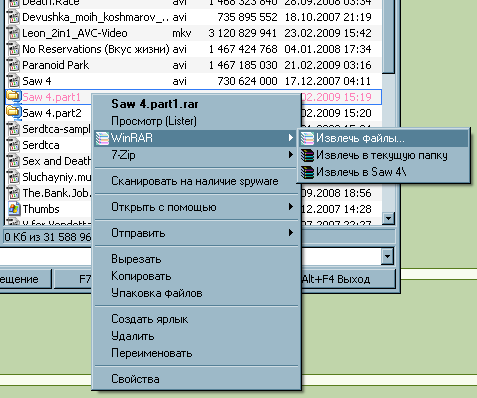Click the file icon of The.Bank.Job
The height and width of the screenshot is (398, 477).
coord(14,193)
